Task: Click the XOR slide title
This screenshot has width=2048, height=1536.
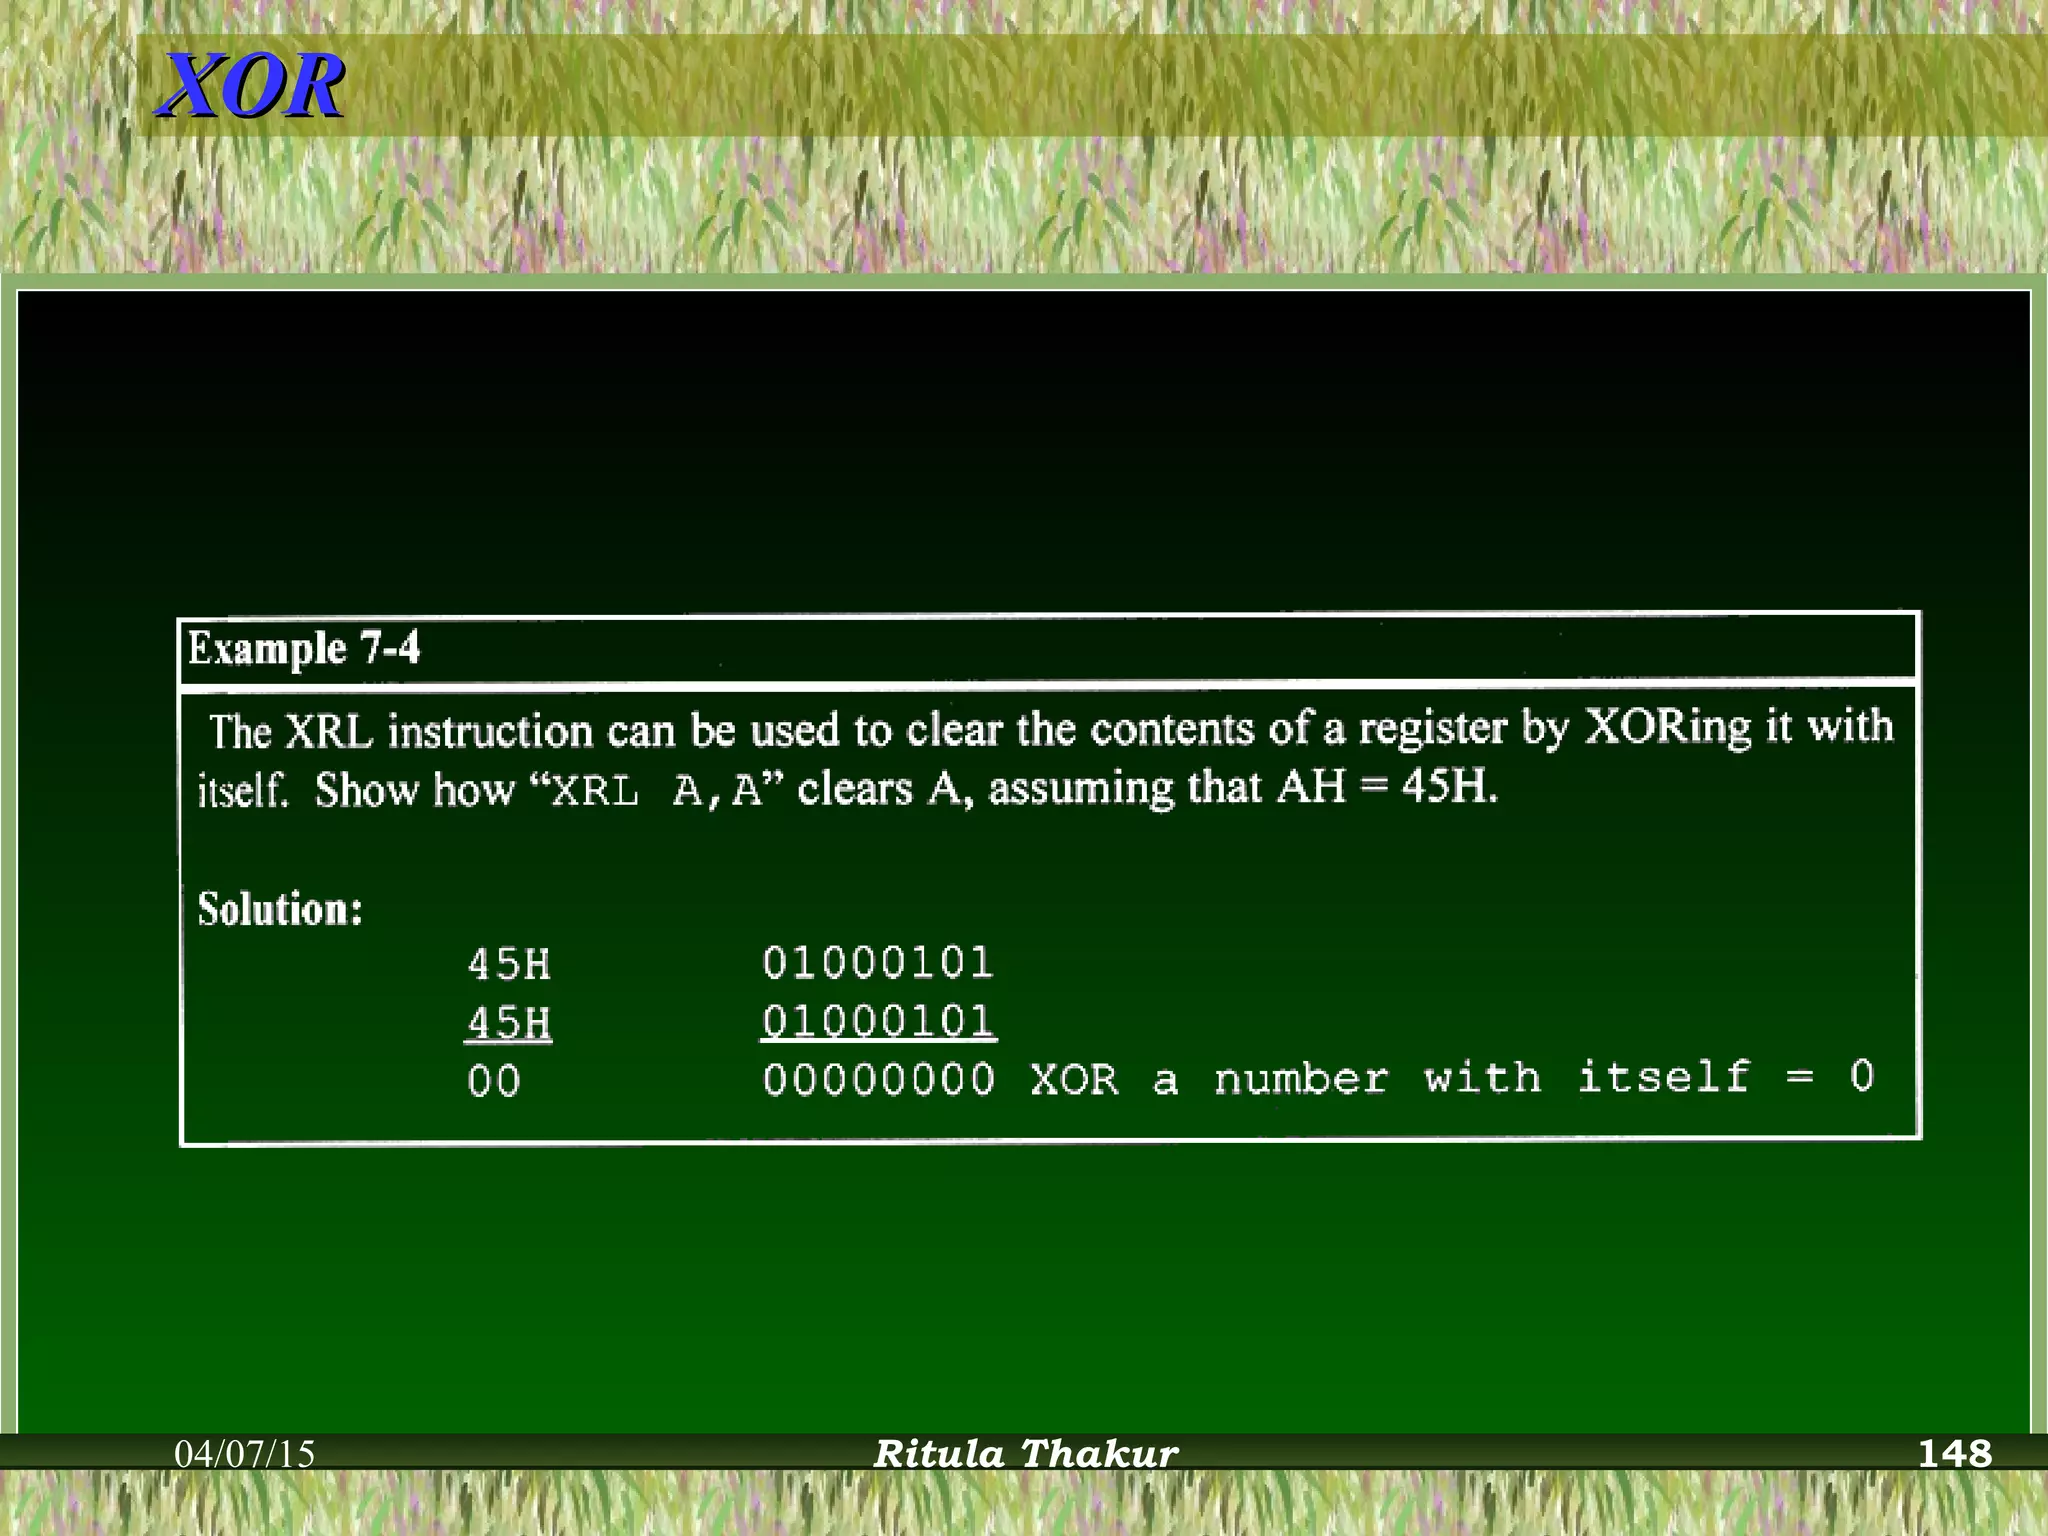Action: pyautogui.click(x=252, y=86)
